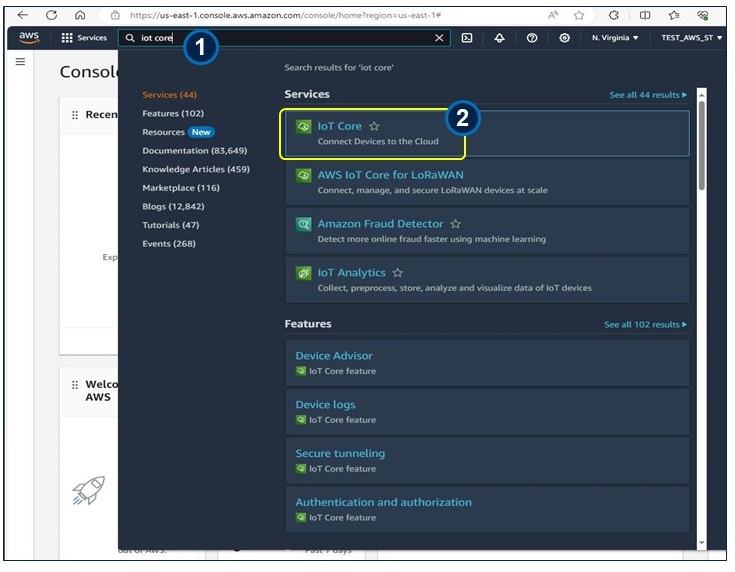Screen dimensions: 735x572
Task: Open AWS IoT Core for LoRaWAN
Action: coord(390,175)
